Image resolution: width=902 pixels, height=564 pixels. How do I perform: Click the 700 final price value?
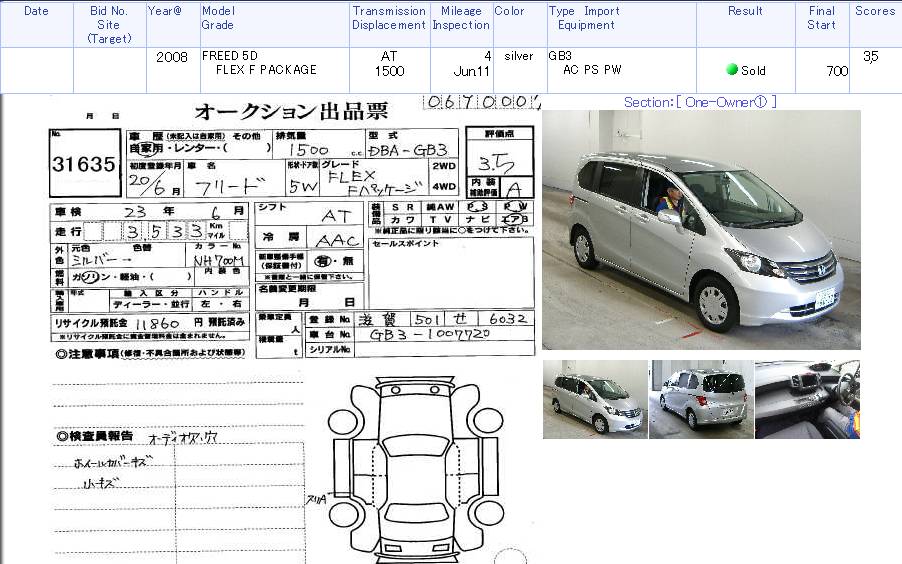click(x=837, y=71)
